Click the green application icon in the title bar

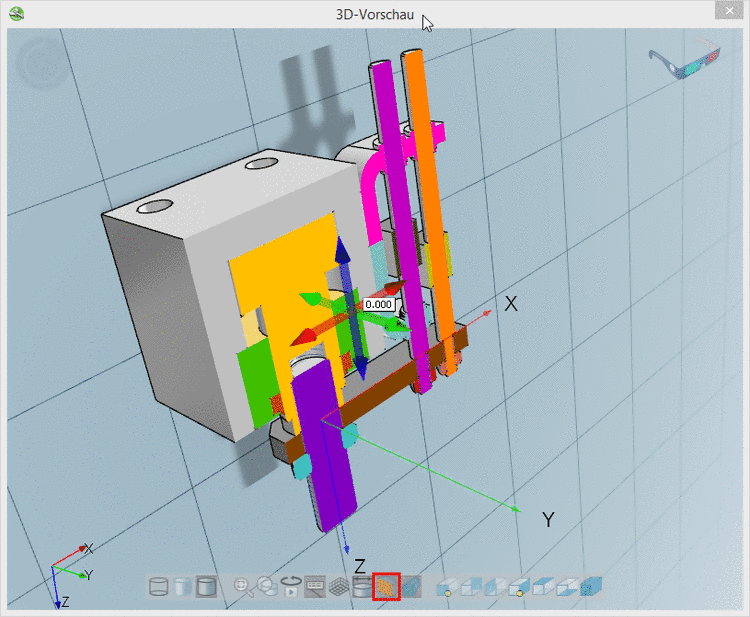click(x=17, y=14)
